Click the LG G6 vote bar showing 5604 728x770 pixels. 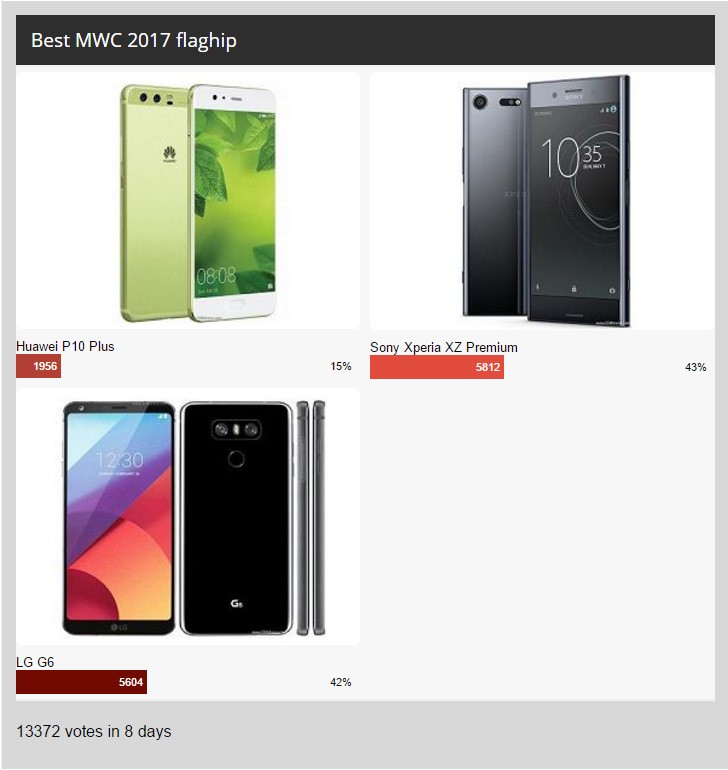(x=81, y=682)
